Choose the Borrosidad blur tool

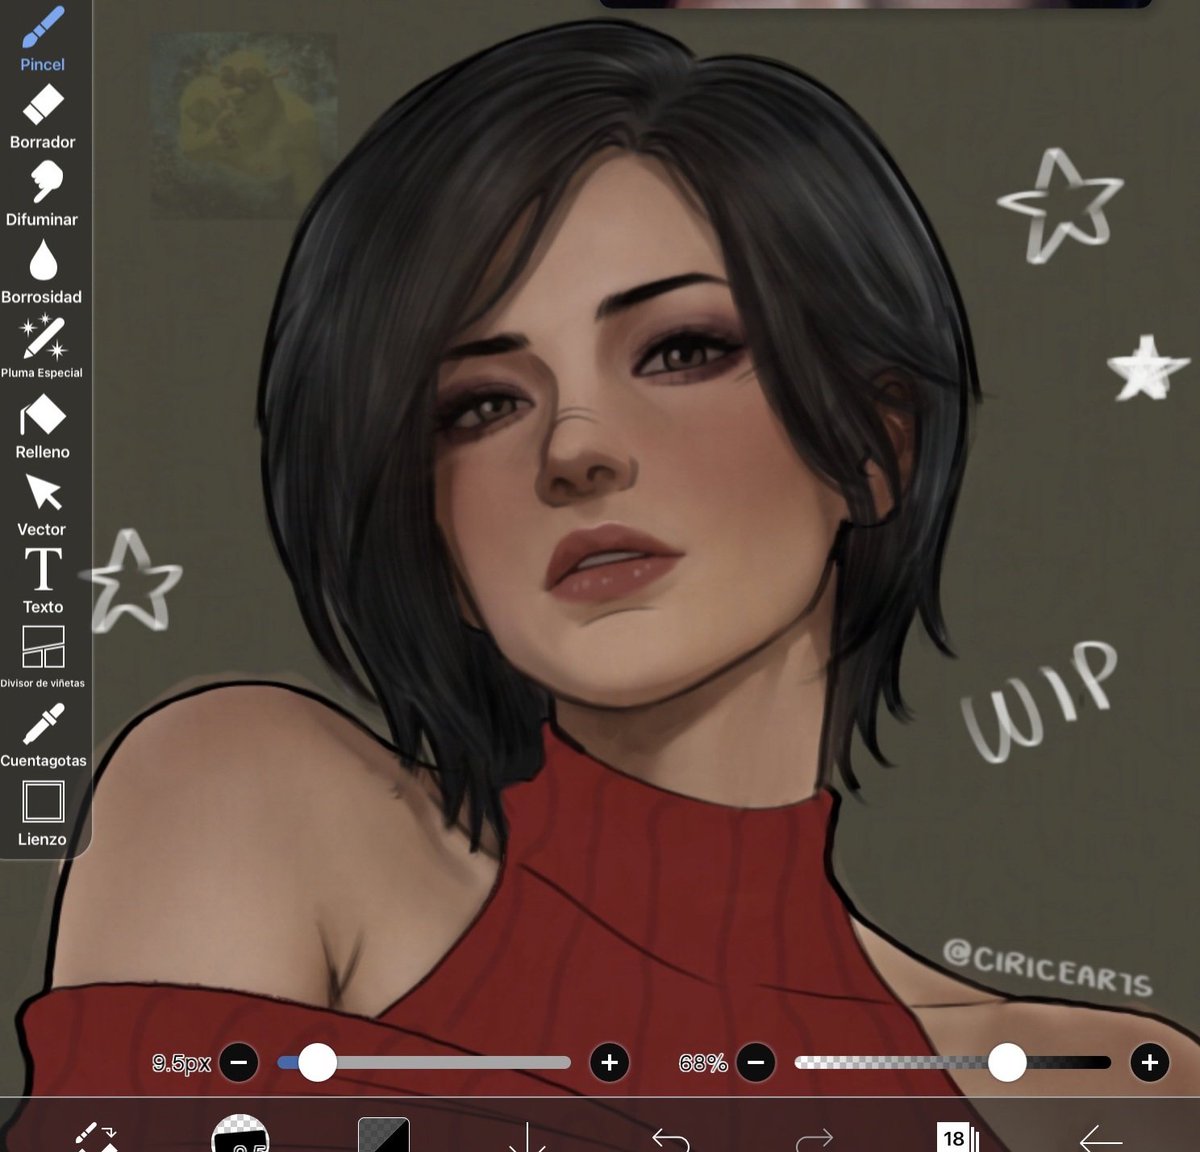pos(42,272)
